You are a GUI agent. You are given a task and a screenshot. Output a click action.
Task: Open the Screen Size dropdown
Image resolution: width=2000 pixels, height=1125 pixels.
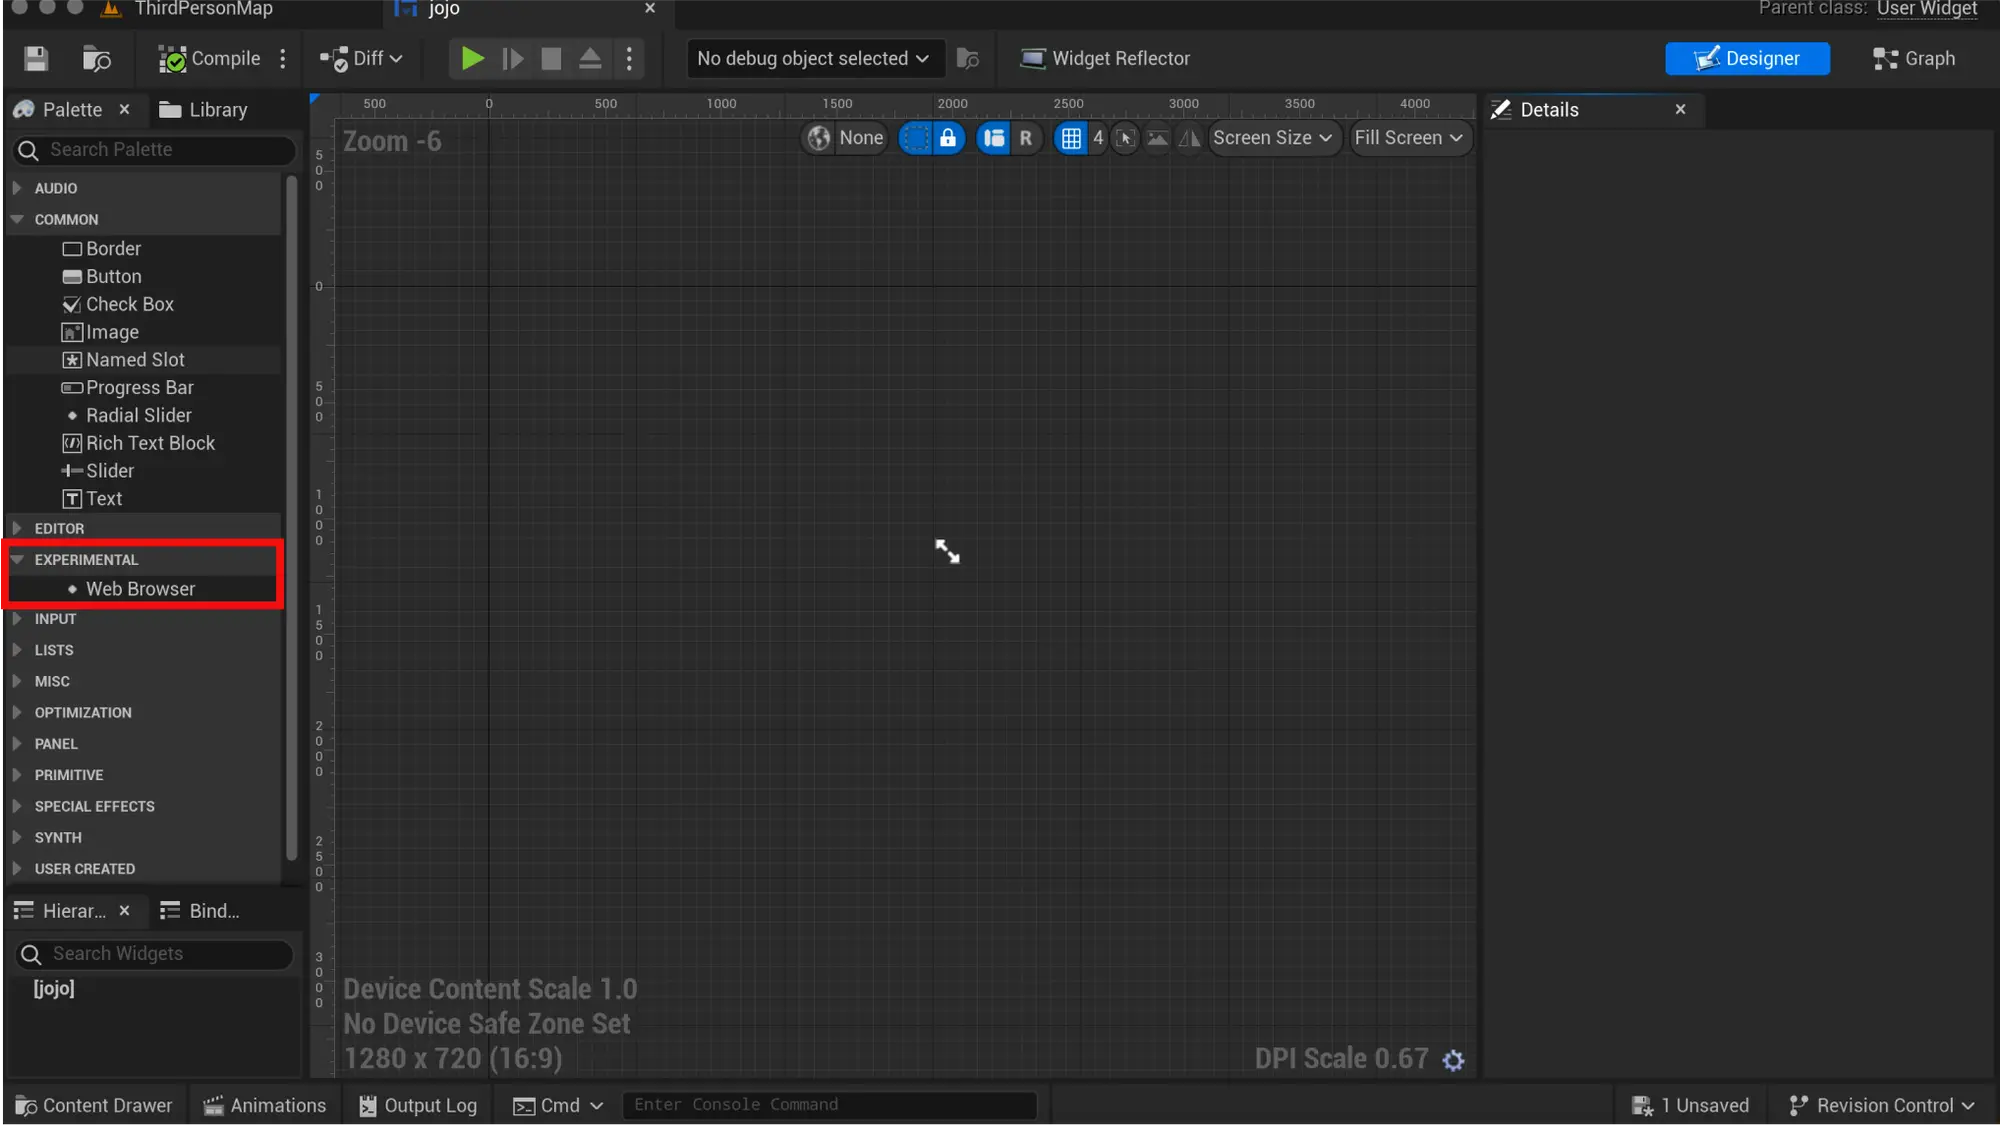click(x=1271, y=137)
